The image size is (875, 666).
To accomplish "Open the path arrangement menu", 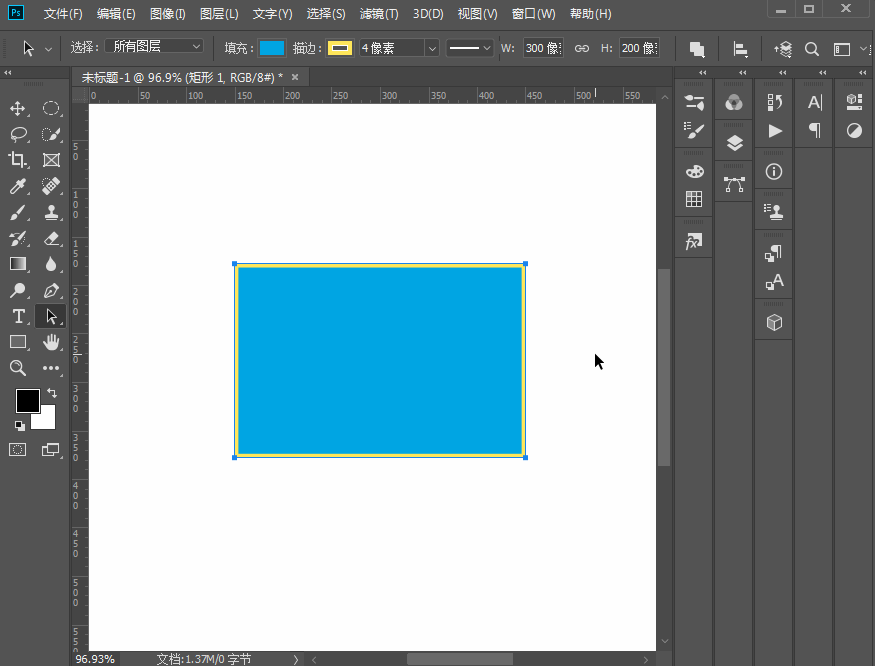I will click(x=783, y=49).
